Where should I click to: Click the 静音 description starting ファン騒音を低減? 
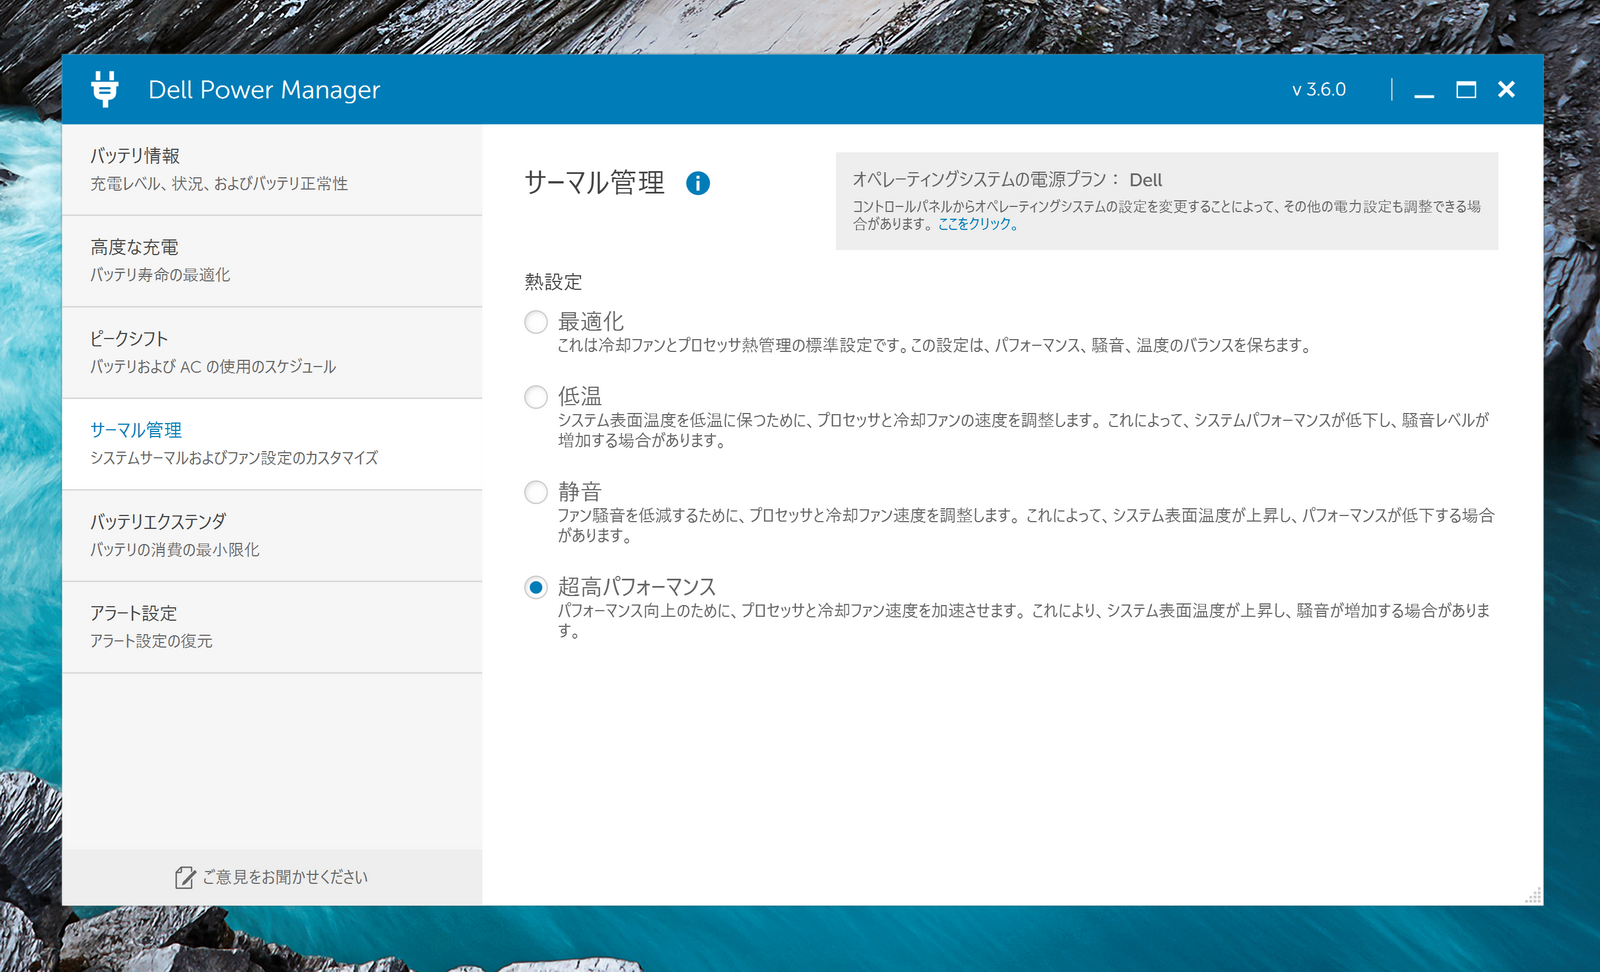(1026, 525)
